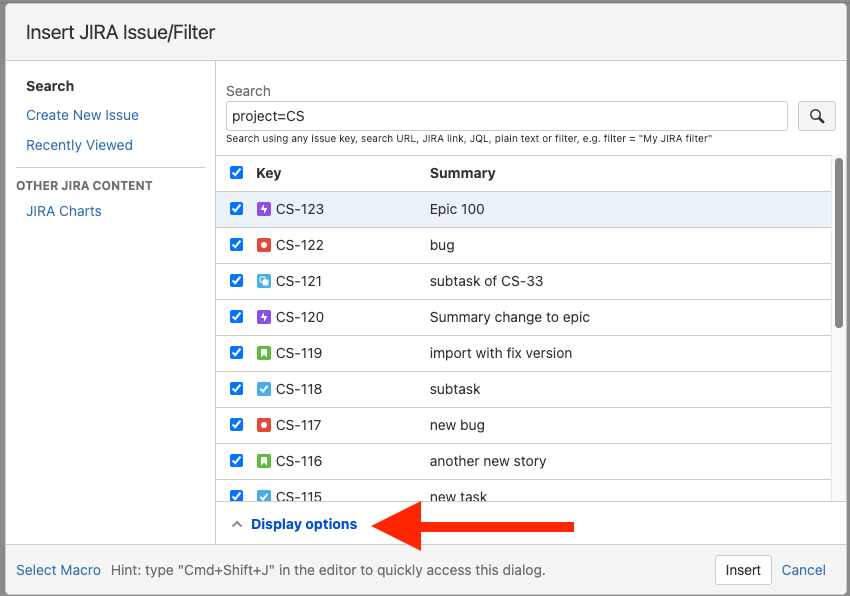Click the red bug icon for CS-122
Image resolution: width=850 pixels, height=596 pixels.
tap(264, 245)
